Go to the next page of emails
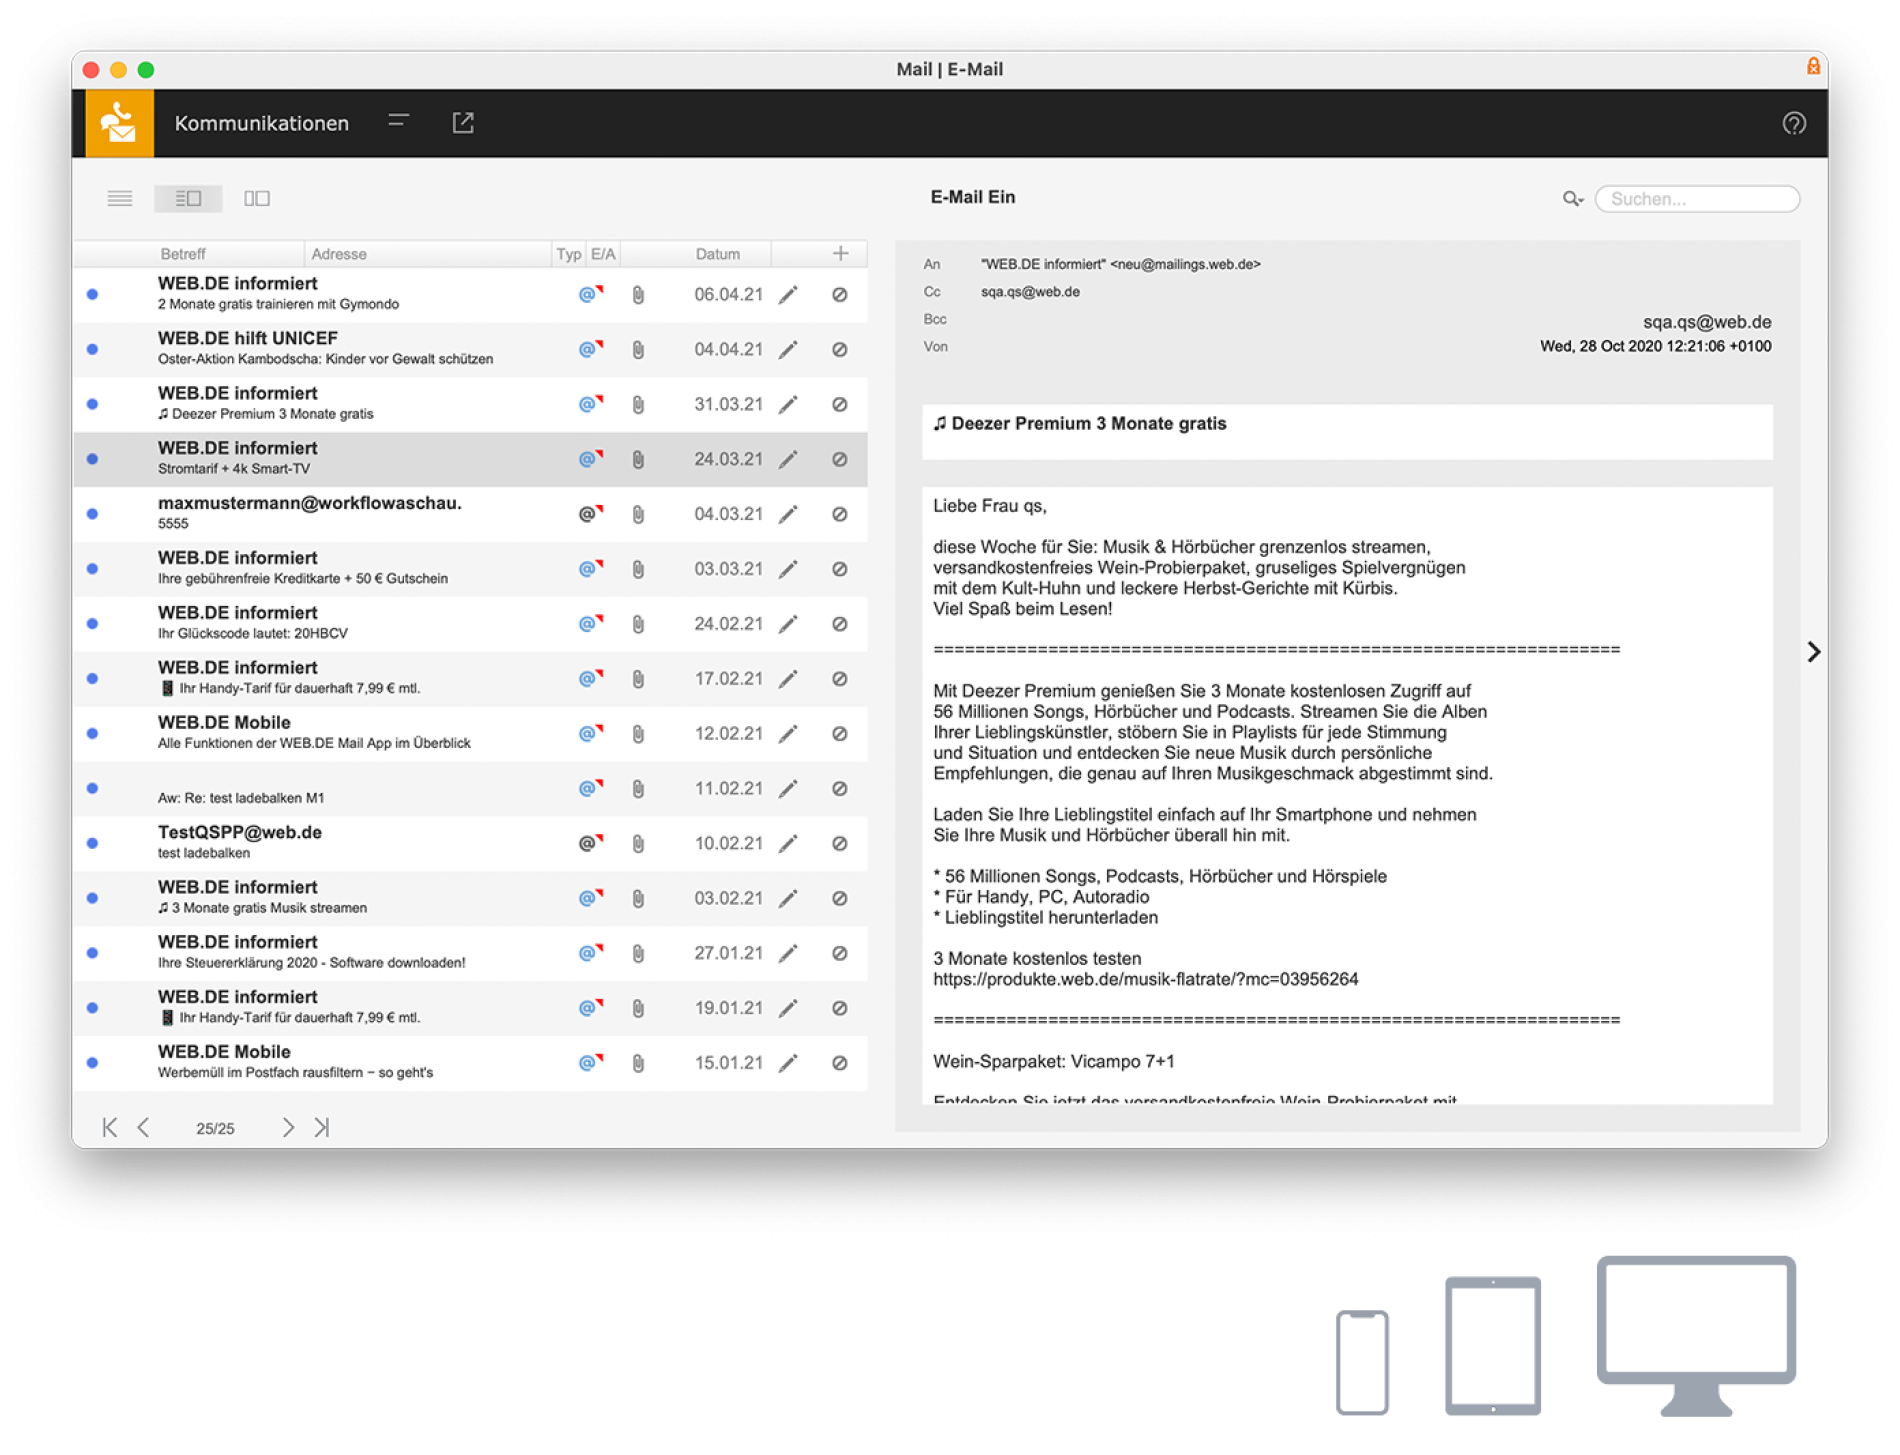1900x1455 pixels. 288,1128
